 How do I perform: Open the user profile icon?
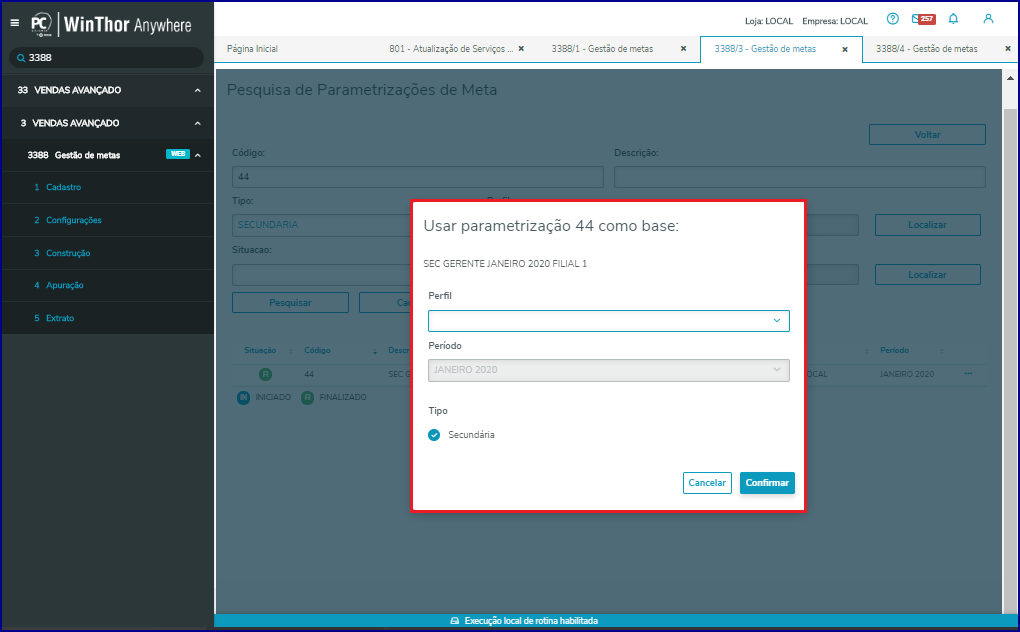click(988, 19)
